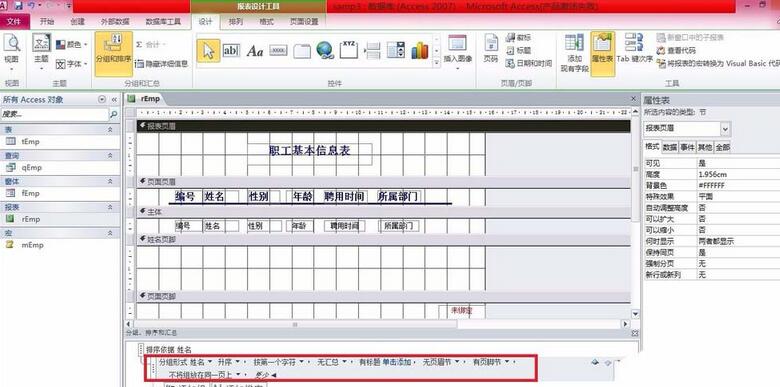This screenshot has width=780, height=387.
Task: Choose the Insert Page Break control
Action: [373, 51]
